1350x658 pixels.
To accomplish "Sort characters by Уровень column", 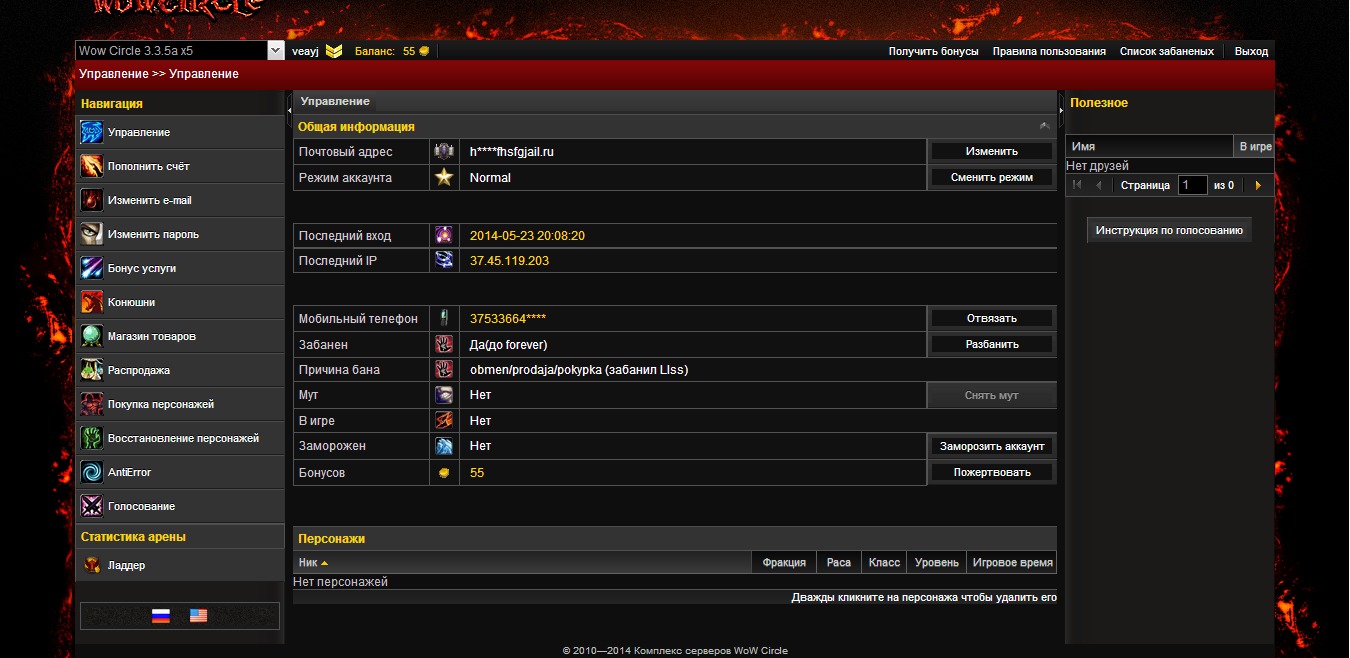I will (937, 563).
